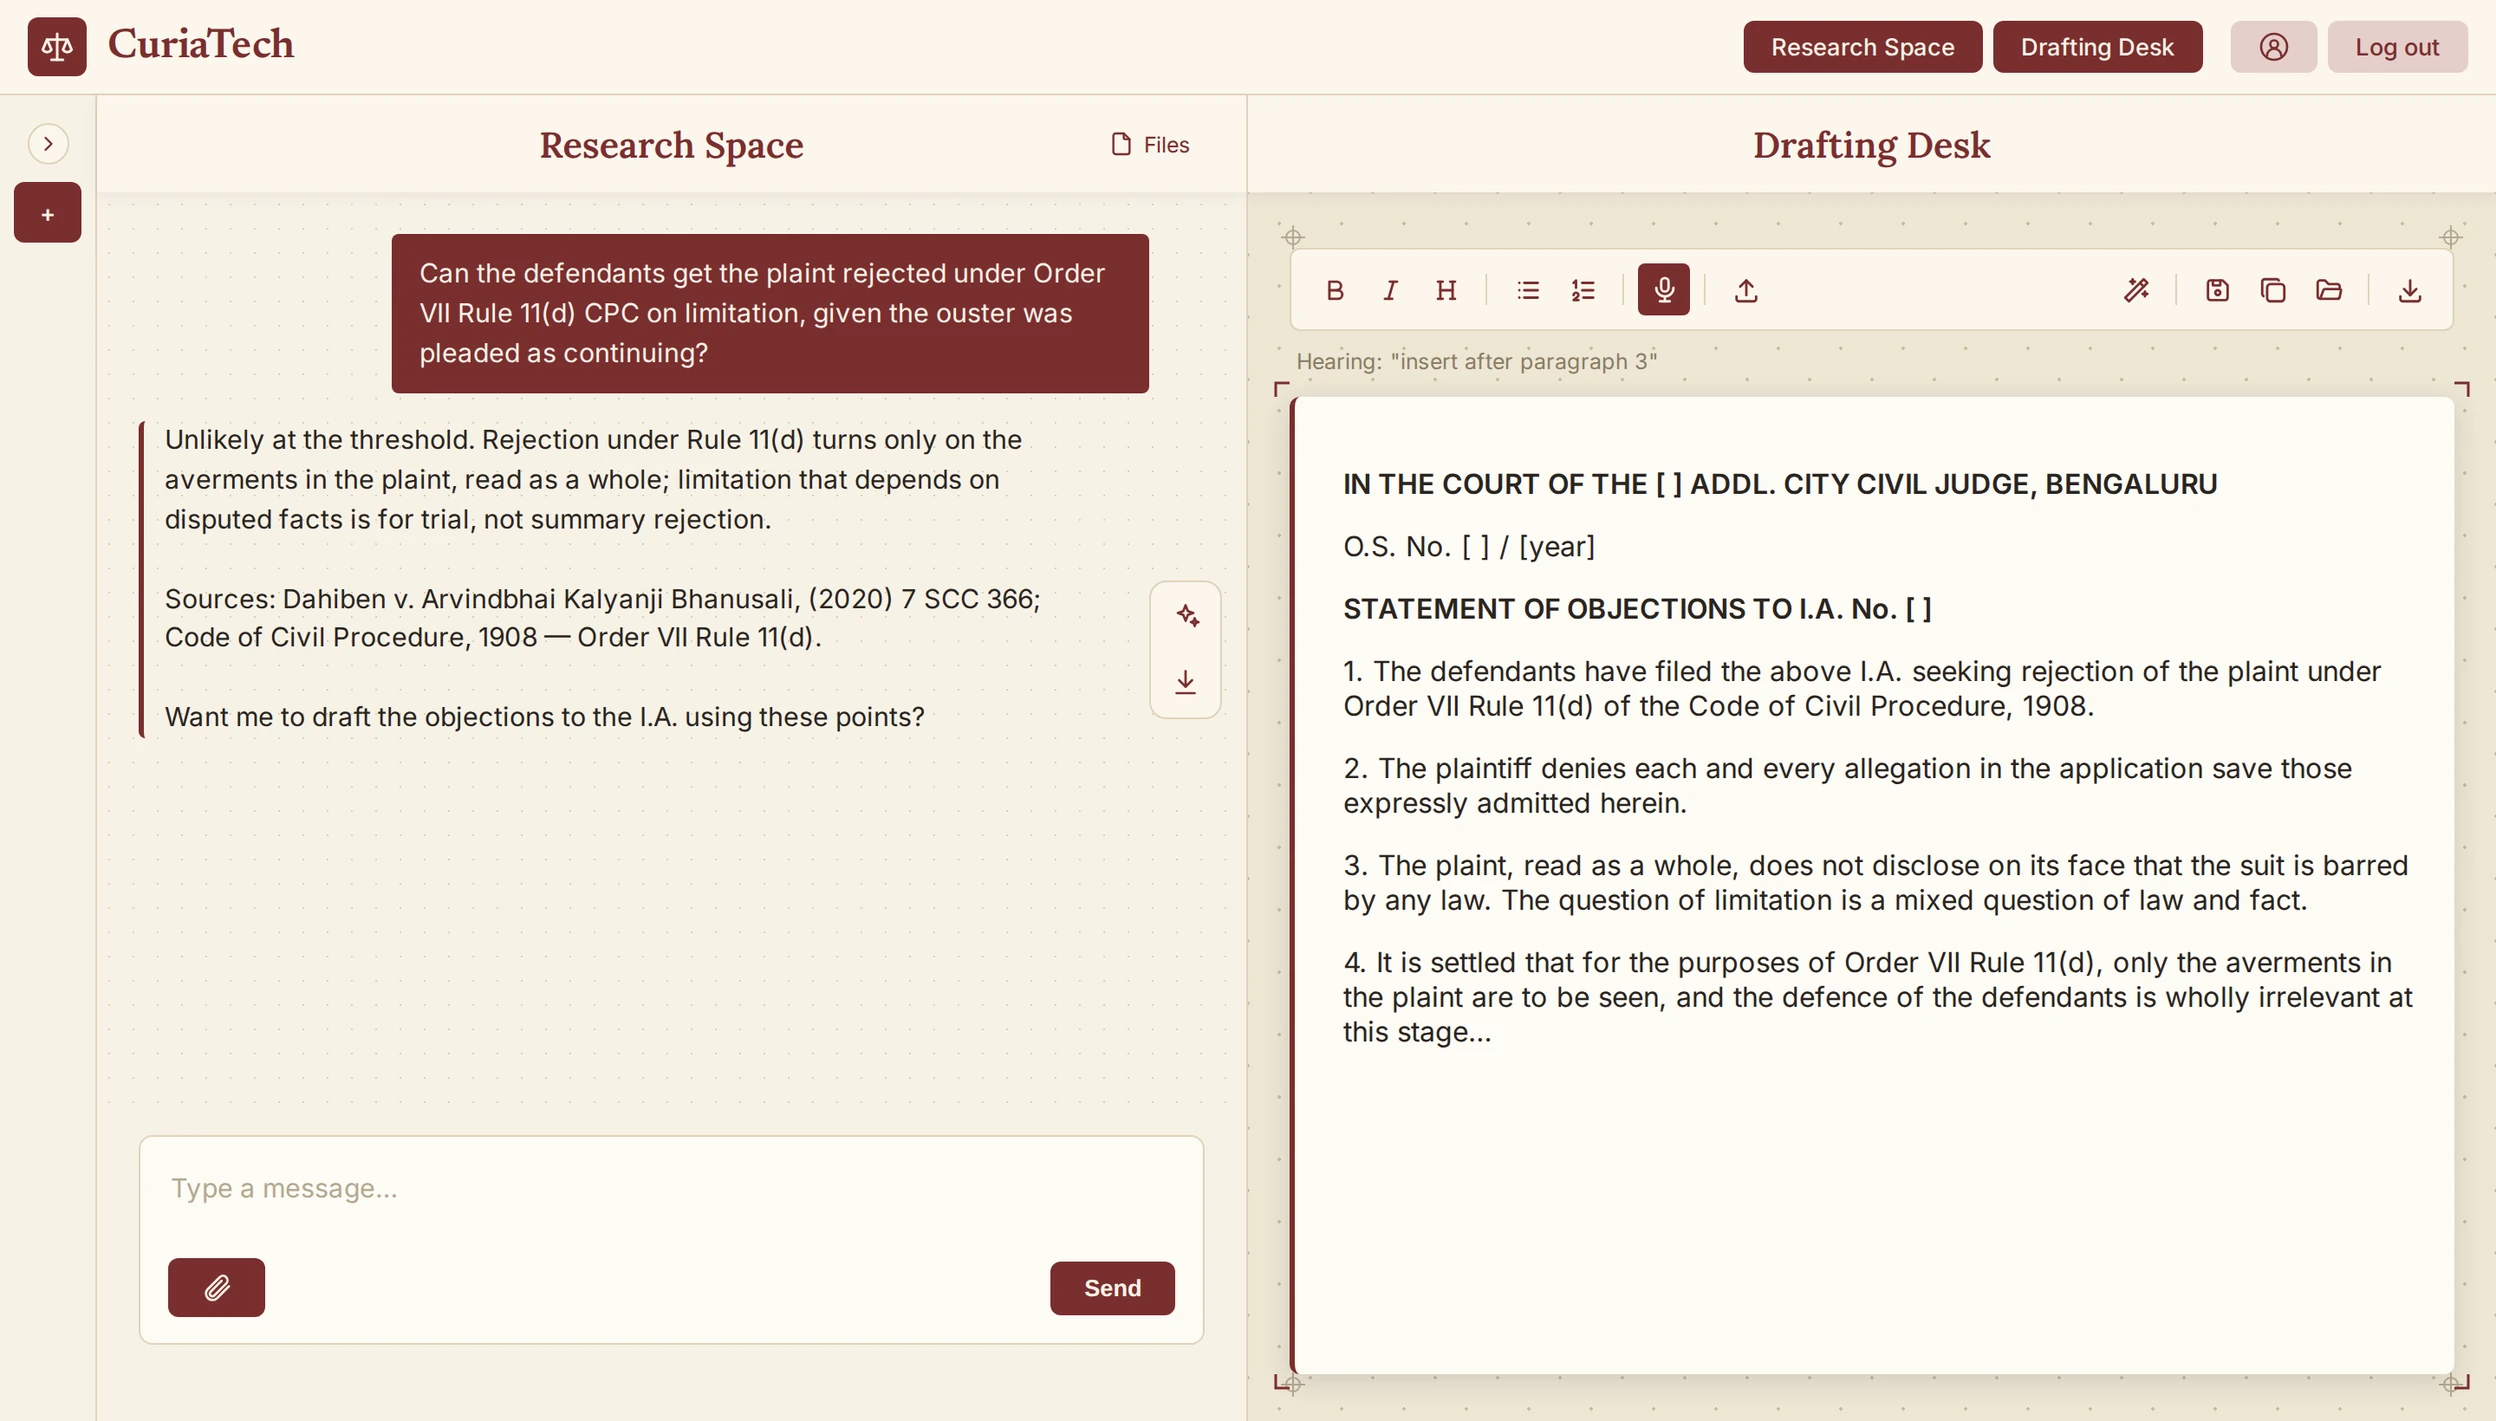Viewport: 2496px width, 1421px height.
Task: Click paragraph 2 where plaintiff denies allegations
Action: click(1847, 786)
